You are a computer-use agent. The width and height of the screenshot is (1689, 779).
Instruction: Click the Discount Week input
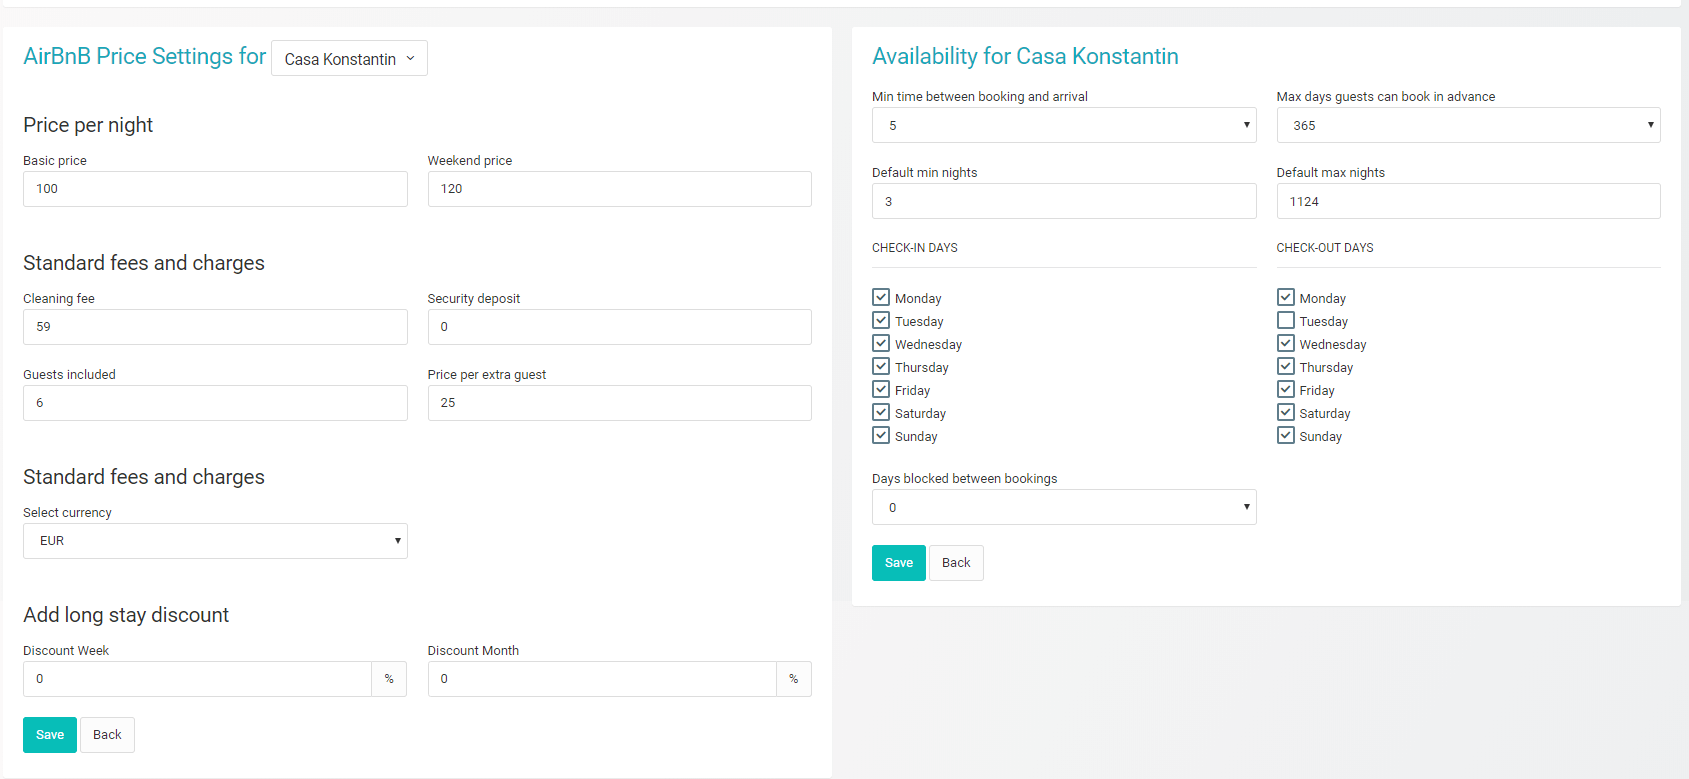click(197, 679)
